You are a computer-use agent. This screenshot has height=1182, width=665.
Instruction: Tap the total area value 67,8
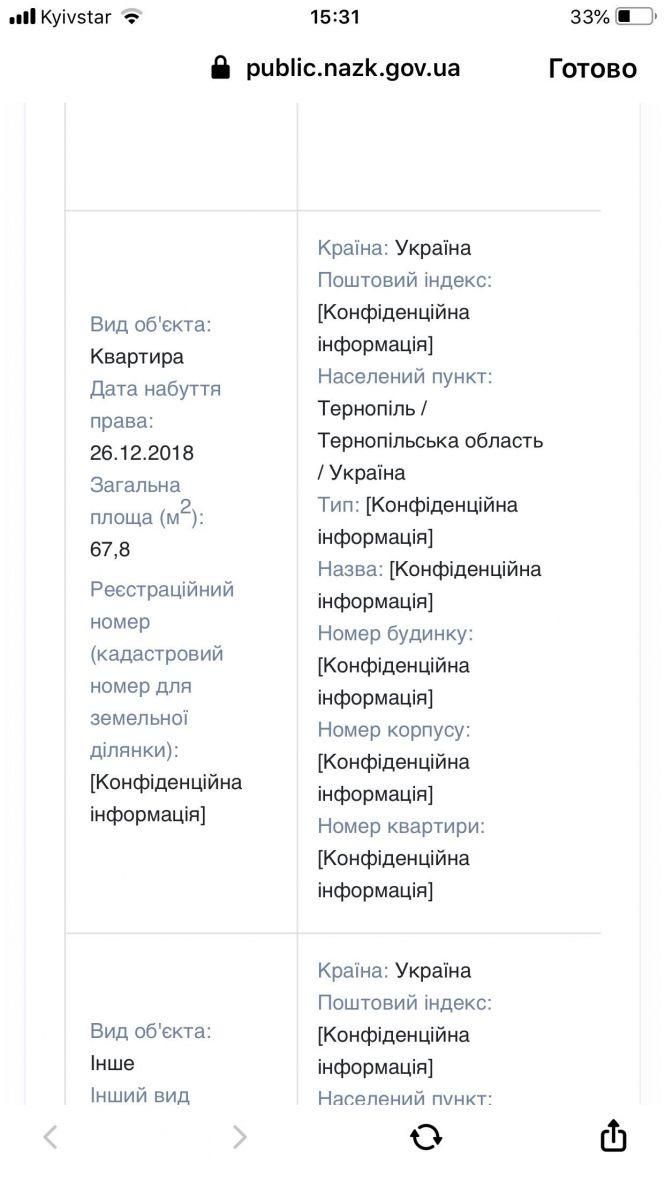(110, 549)
